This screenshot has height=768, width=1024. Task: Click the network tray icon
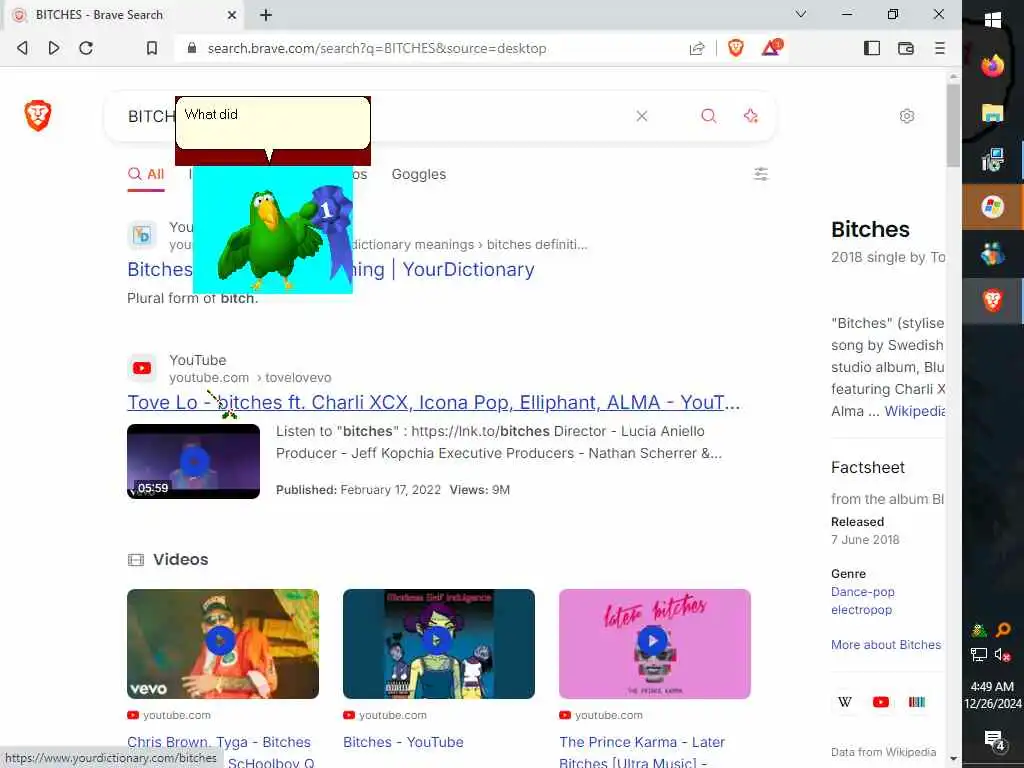[x=978, y=654]
